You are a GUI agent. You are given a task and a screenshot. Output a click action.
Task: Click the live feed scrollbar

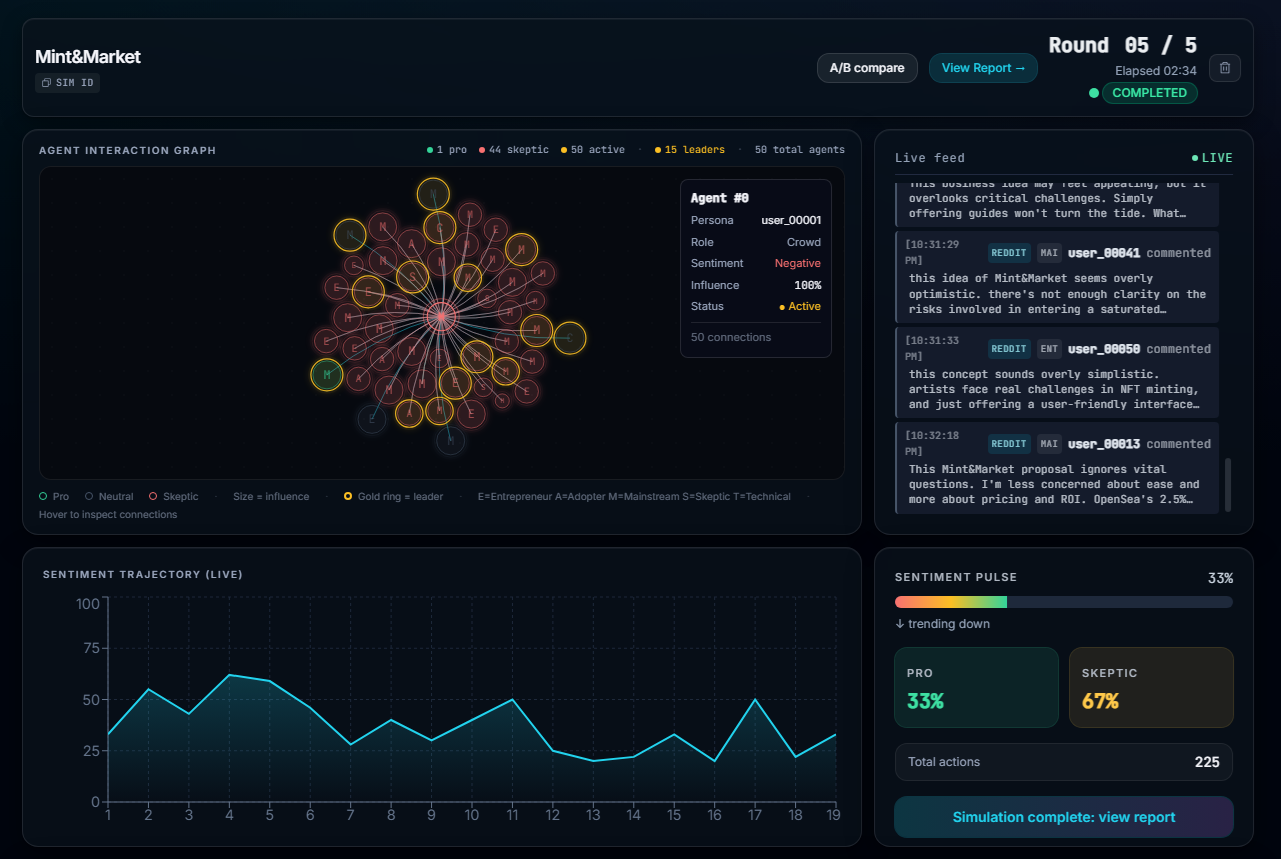click(1229, 484)
